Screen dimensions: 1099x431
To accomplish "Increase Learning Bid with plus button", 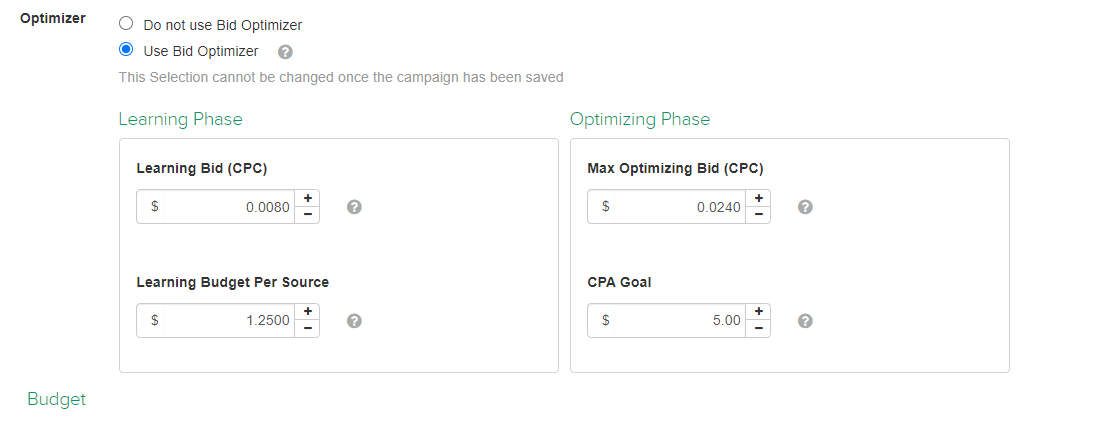I will [307, 198].
